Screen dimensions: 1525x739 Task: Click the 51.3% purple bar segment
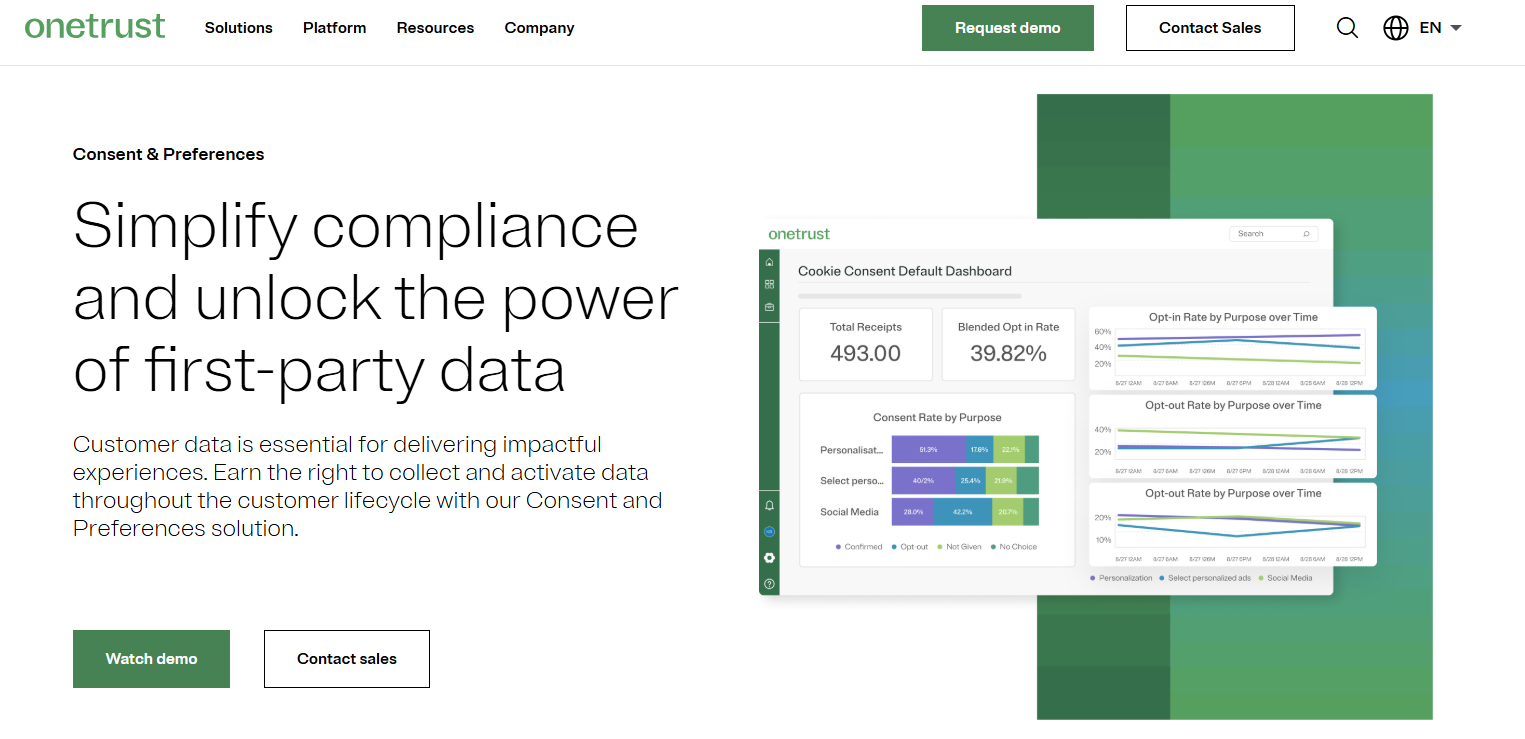click(928, 450)
